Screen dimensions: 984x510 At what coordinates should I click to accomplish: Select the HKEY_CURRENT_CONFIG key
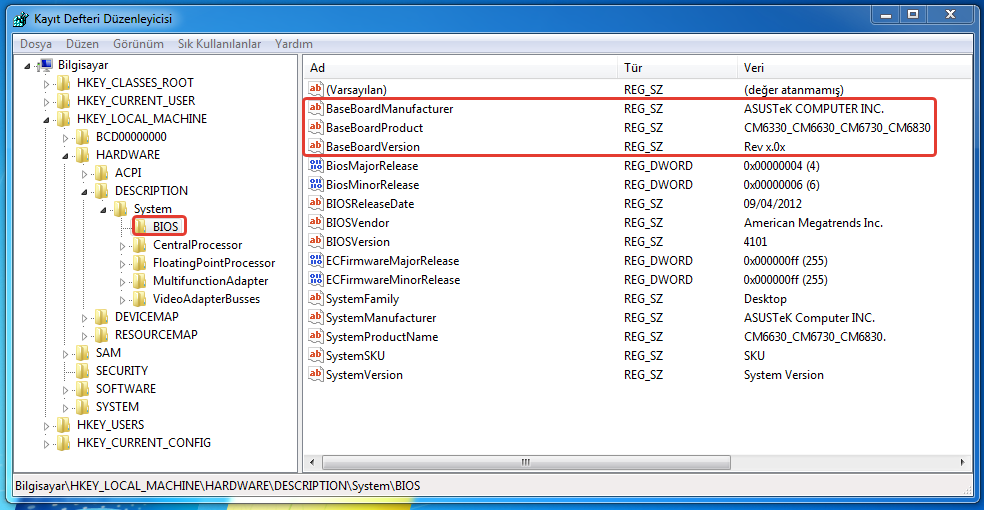[143, 443]
